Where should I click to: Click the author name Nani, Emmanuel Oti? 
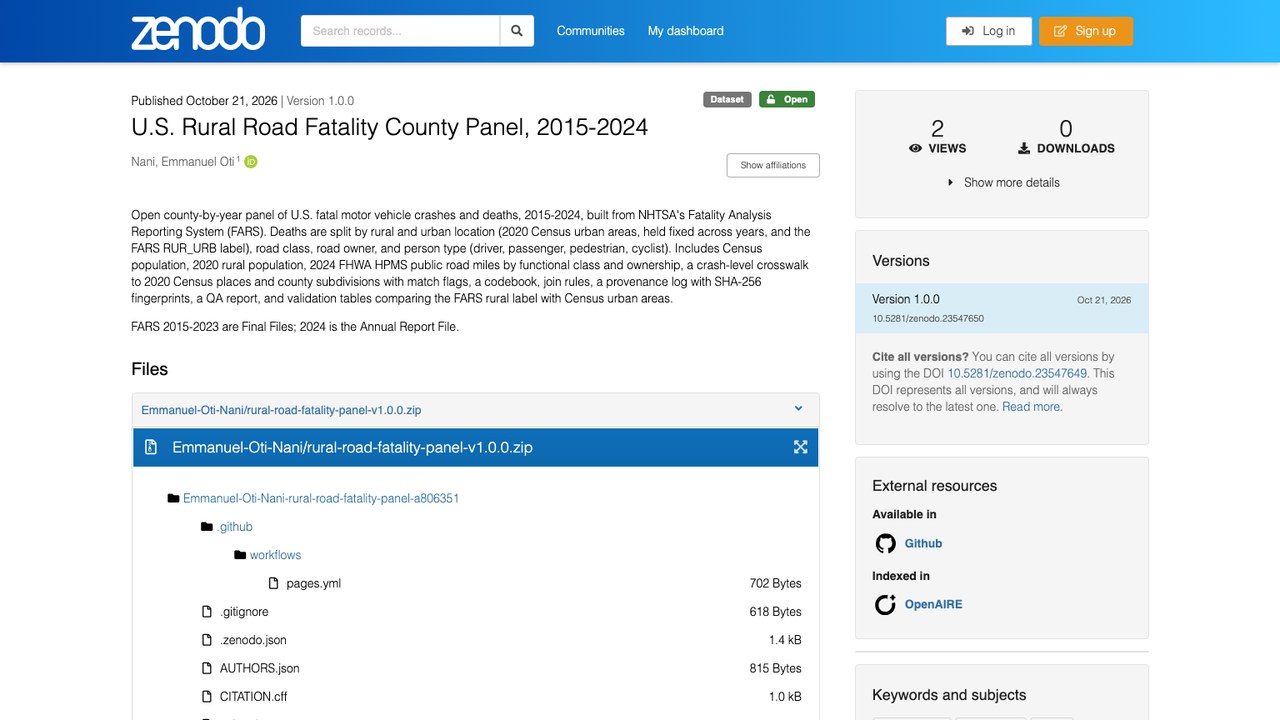182,162
